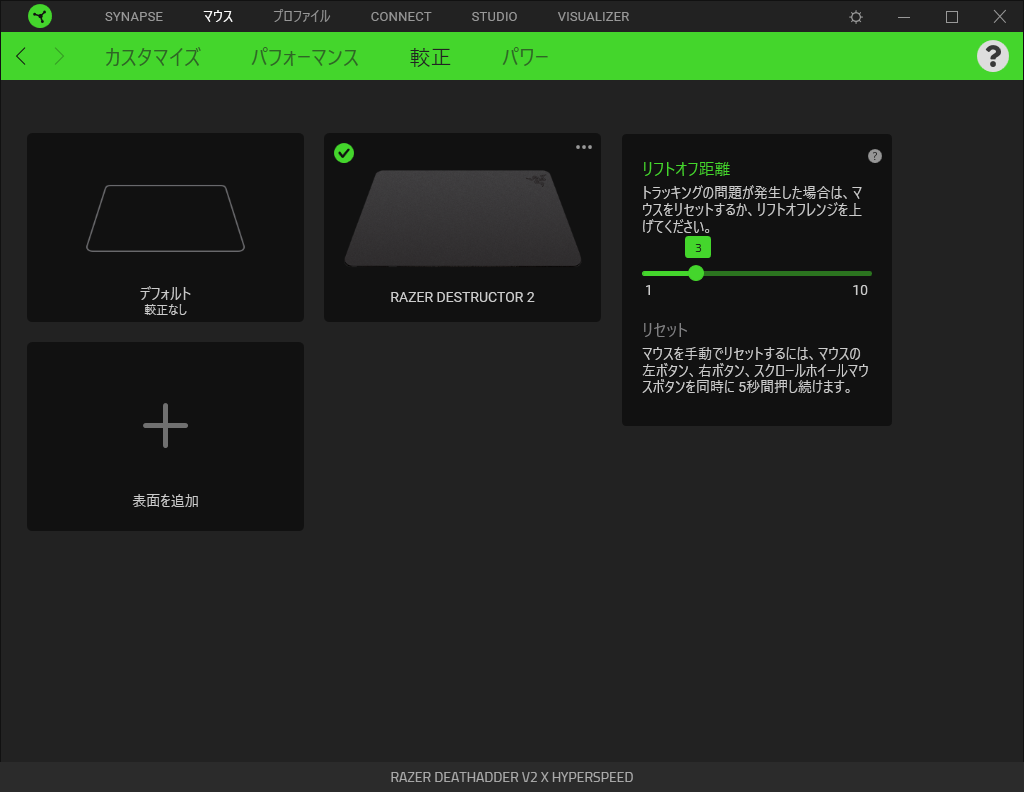Open the CONNECT tab

(x=401, y=16)
